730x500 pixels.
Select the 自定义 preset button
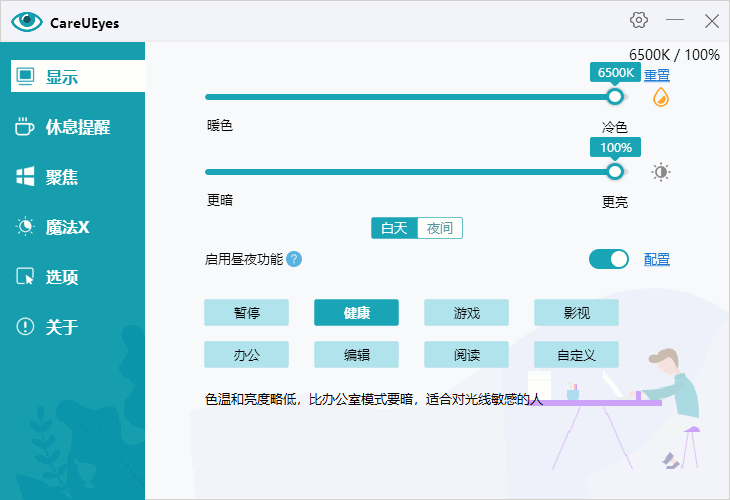coord(576,355)
